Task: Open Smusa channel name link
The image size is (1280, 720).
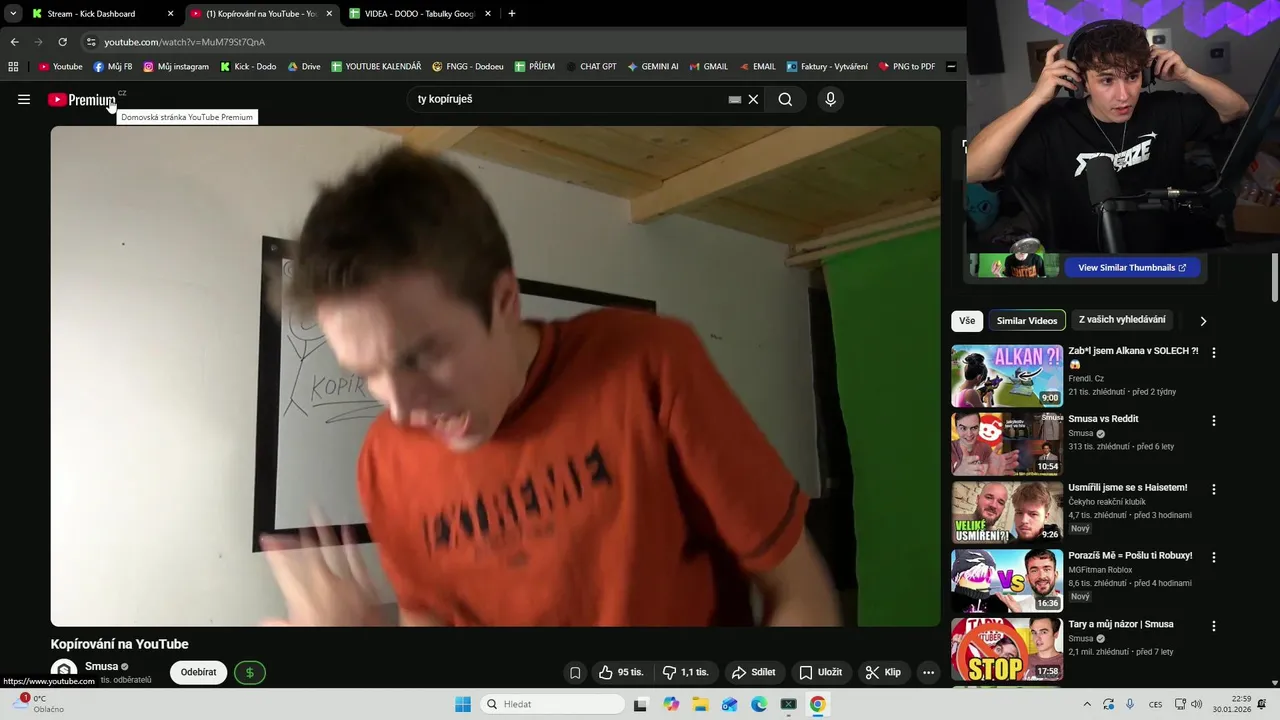Action: pyautogui.click(x=102, y=666)
